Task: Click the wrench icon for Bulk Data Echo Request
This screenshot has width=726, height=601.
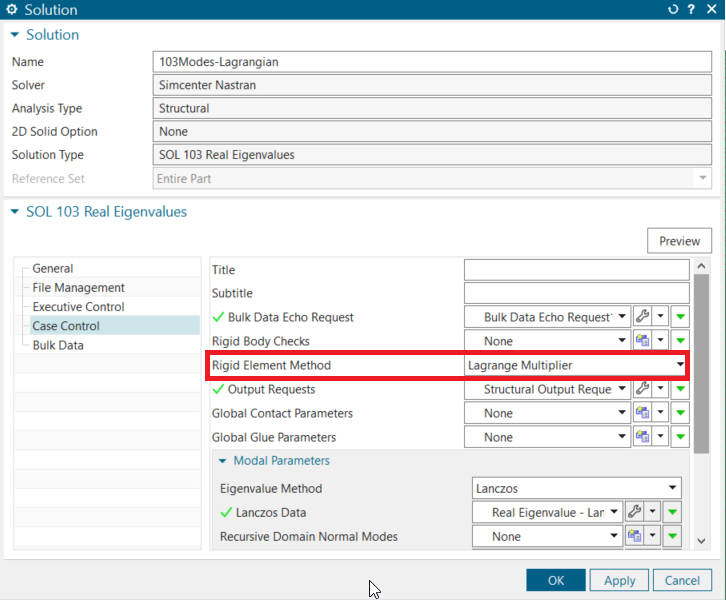Action: pyautogui.click(x=644, y=317)
